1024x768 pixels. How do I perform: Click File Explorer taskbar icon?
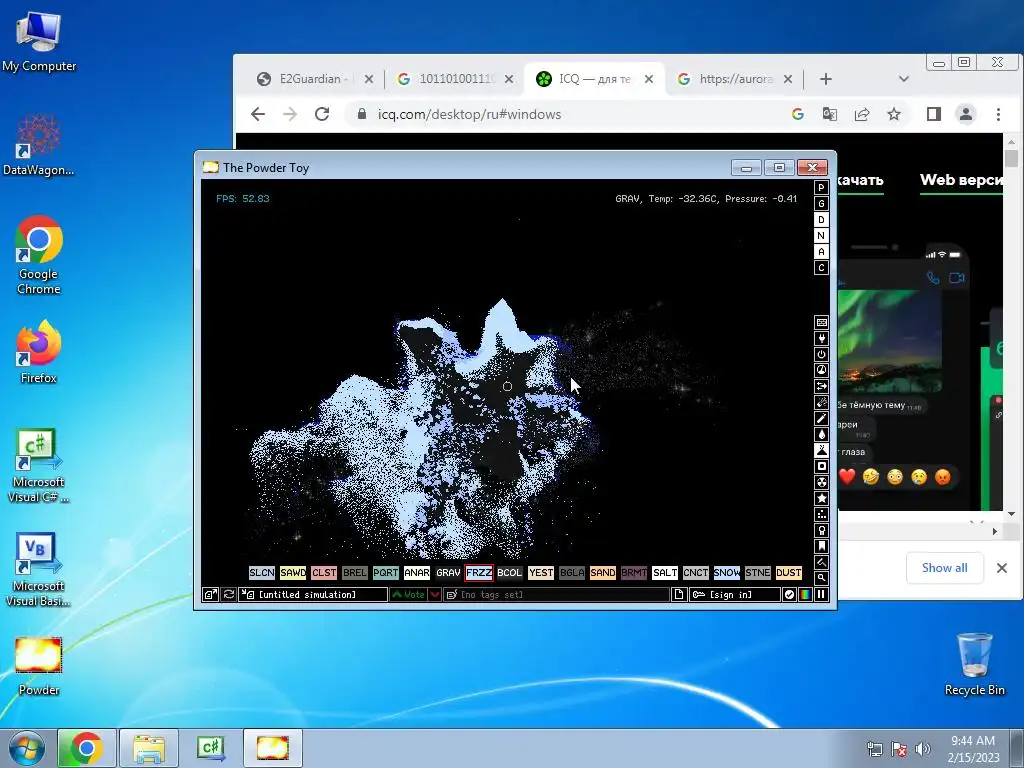coord(149,748)
